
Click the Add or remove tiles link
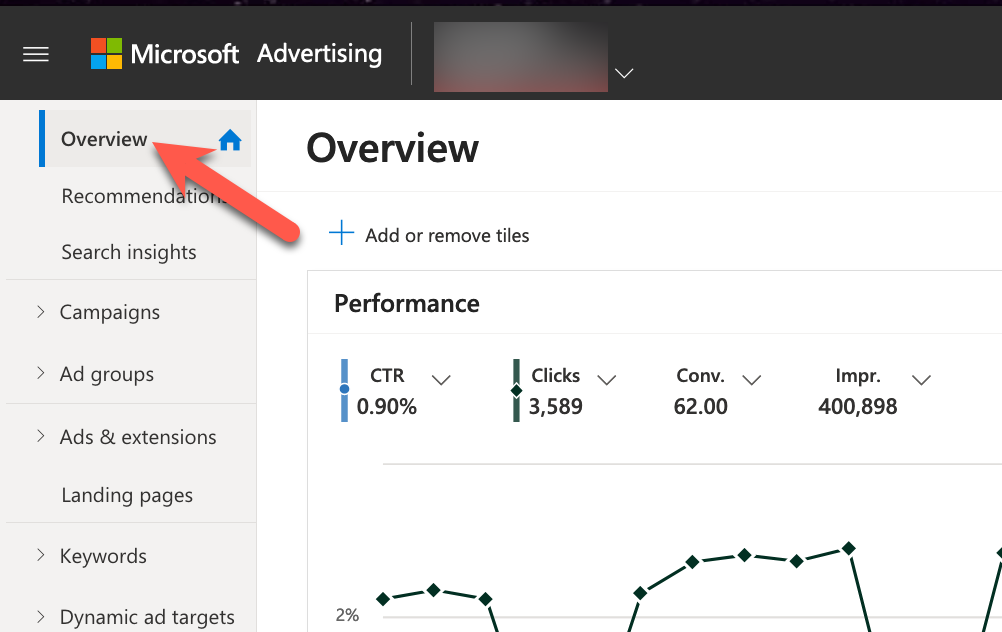point(446,235)
